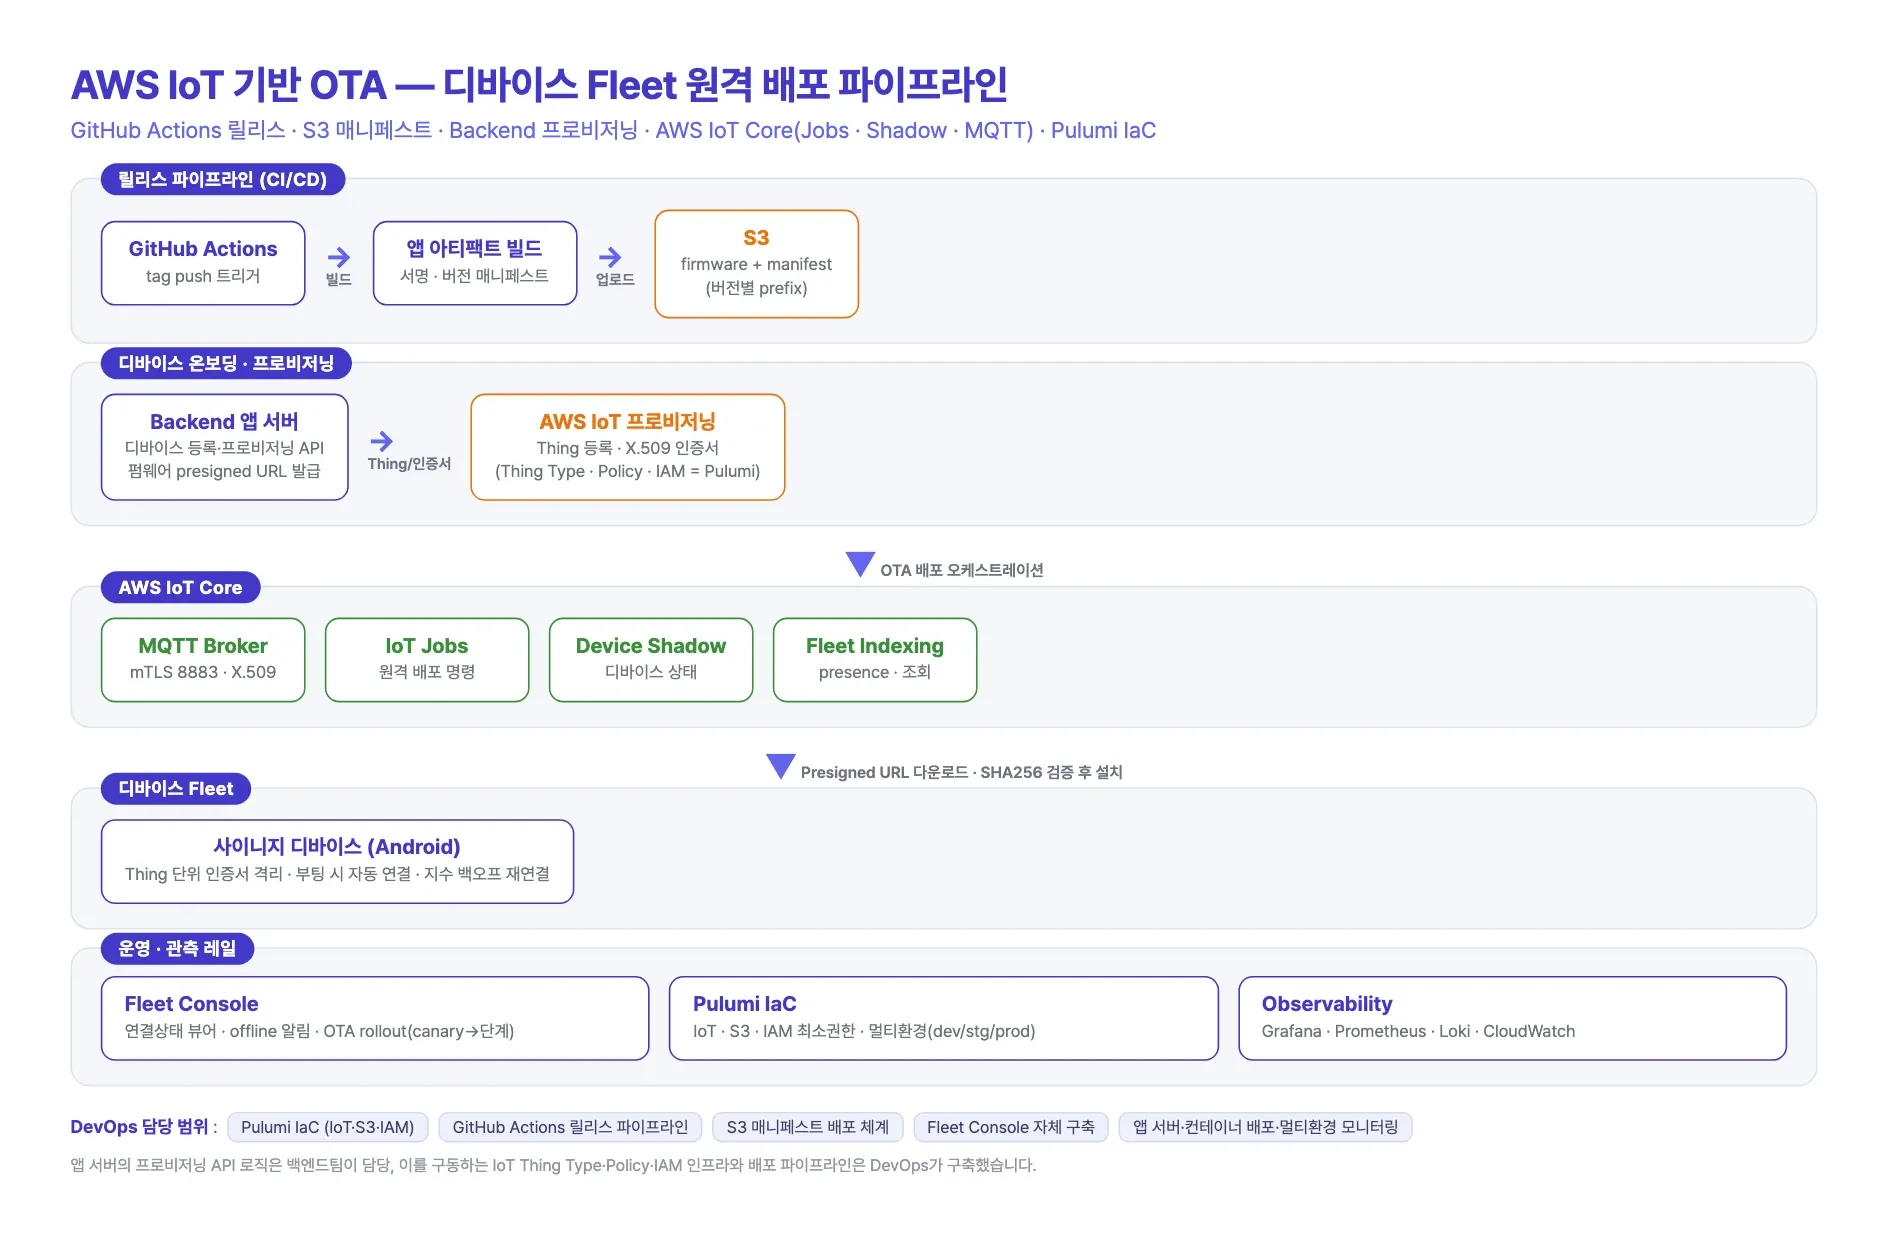Click the text 'mTLS 8883 · X.509'

click(x=203, y=672)
